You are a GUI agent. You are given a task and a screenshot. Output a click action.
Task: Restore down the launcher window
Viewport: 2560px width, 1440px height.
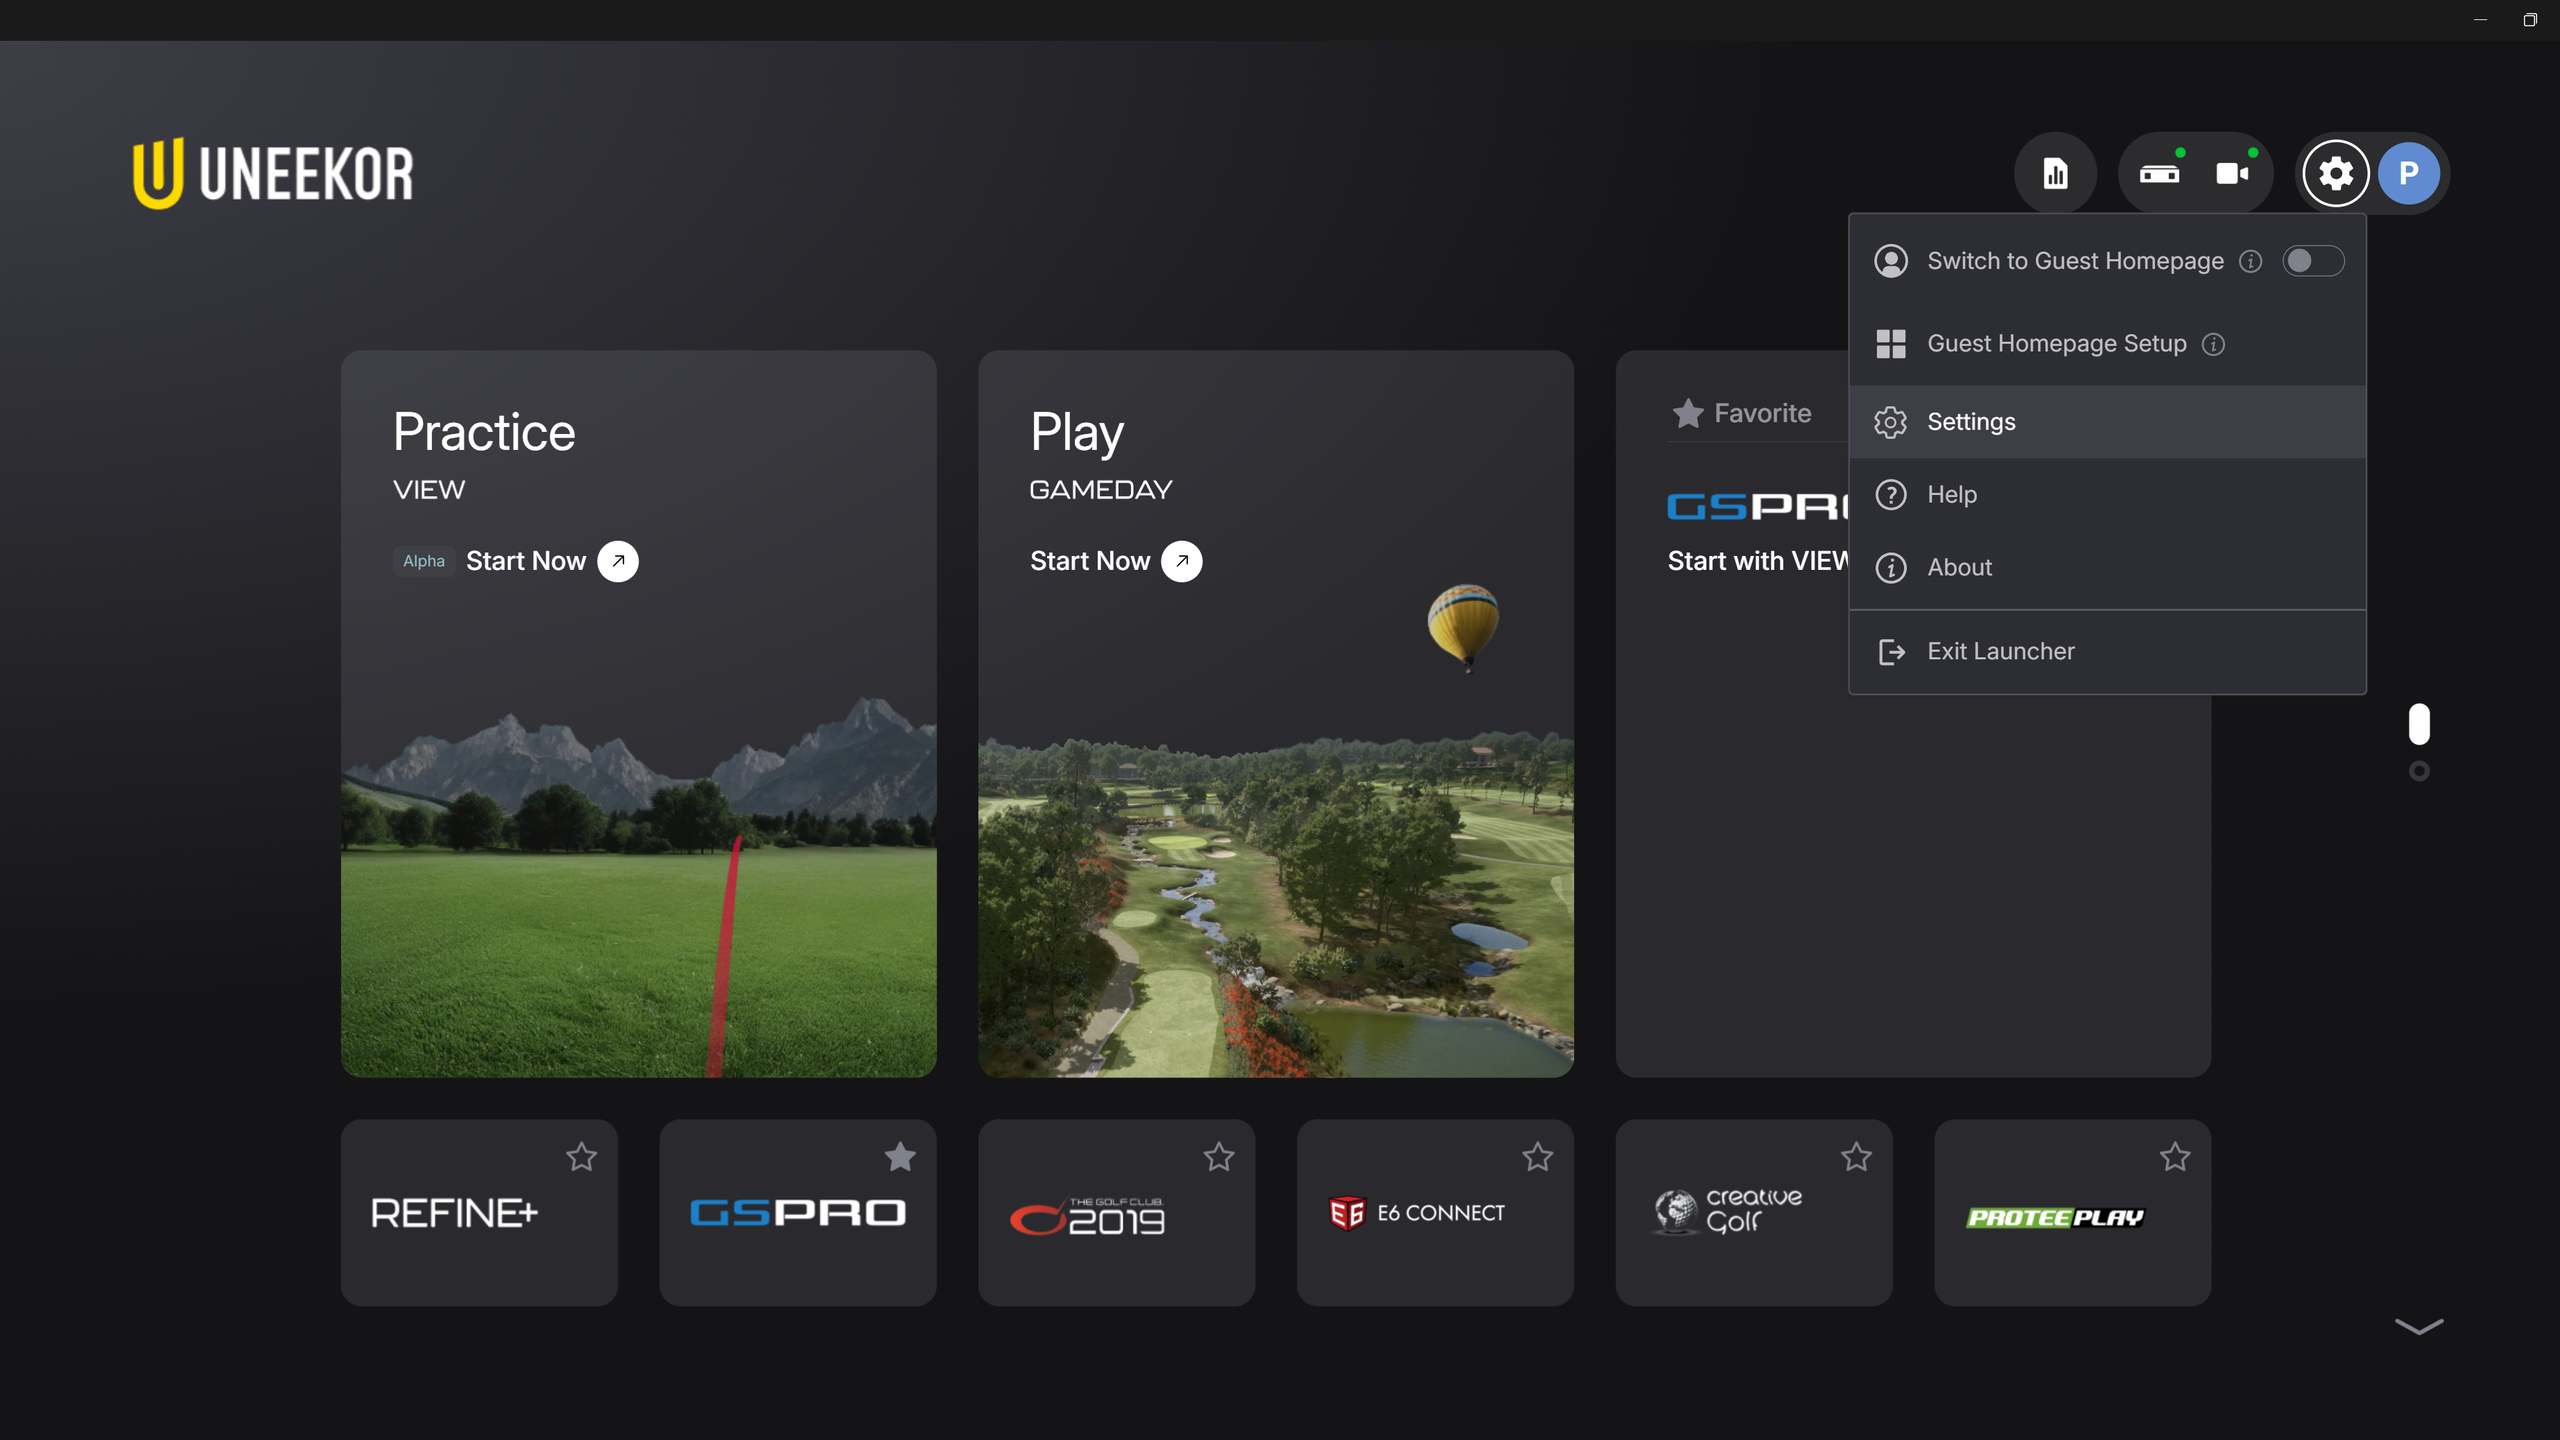click(x=2530, y=20)
